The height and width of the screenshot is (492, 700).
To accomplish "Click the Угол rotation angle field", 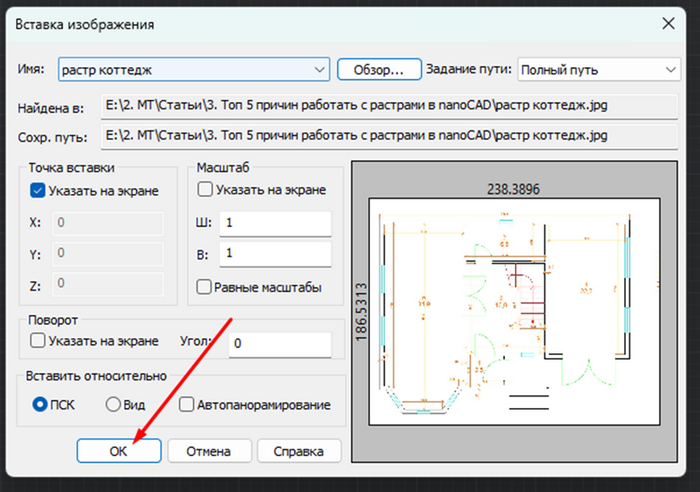I will tap(279, 343).
